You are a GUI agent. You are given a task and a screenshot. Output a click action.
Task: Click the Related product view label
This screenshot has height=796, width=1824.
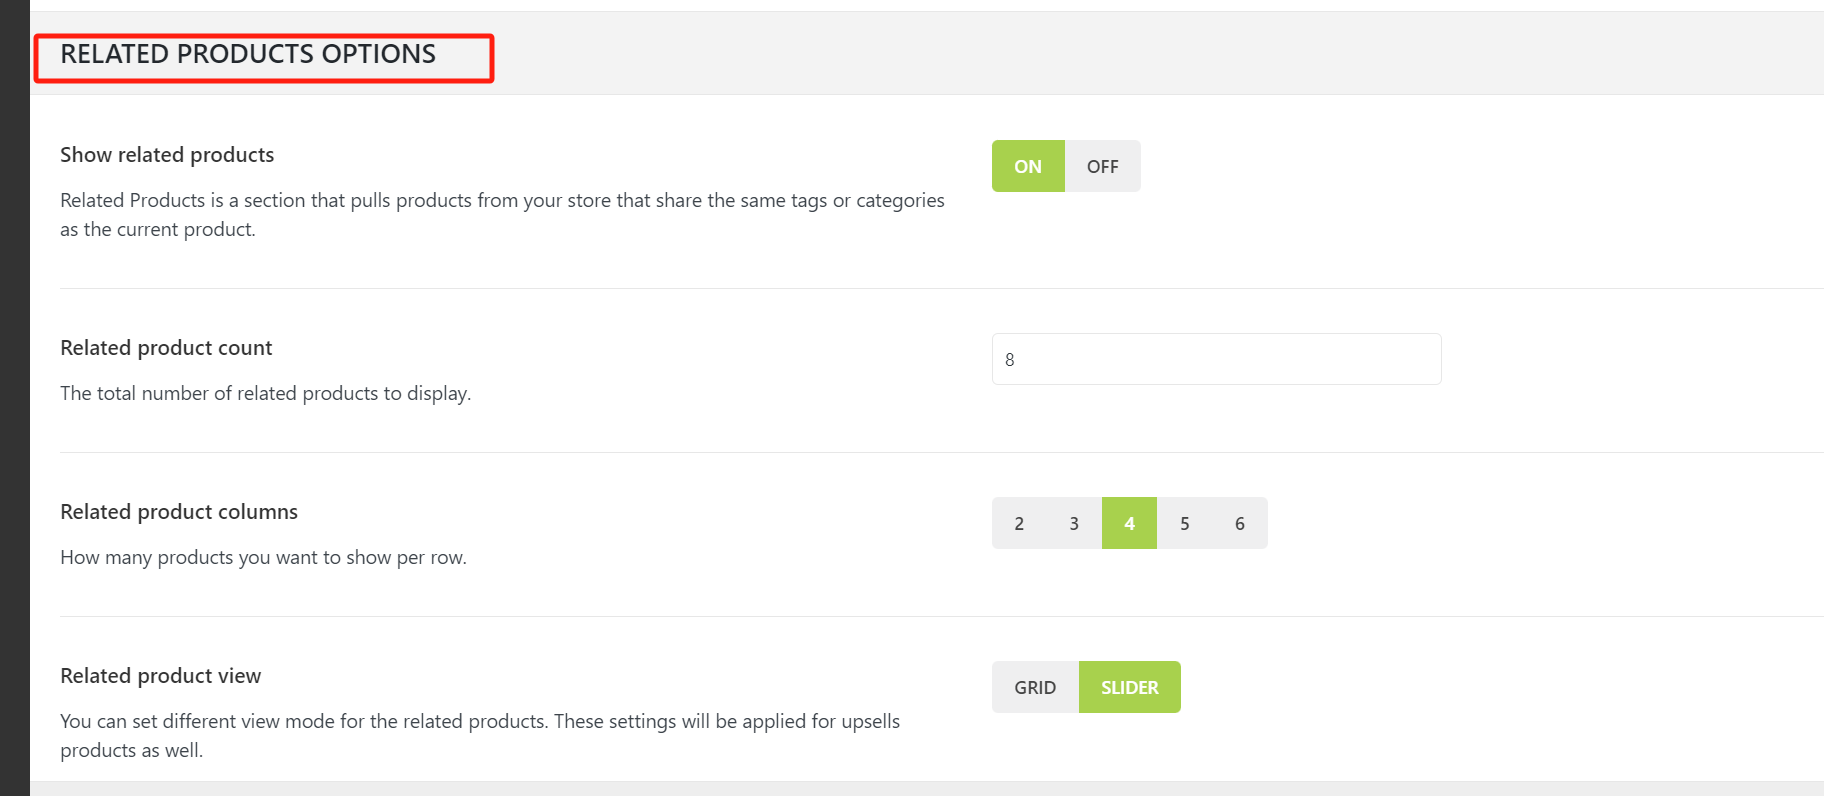(161, 676)
